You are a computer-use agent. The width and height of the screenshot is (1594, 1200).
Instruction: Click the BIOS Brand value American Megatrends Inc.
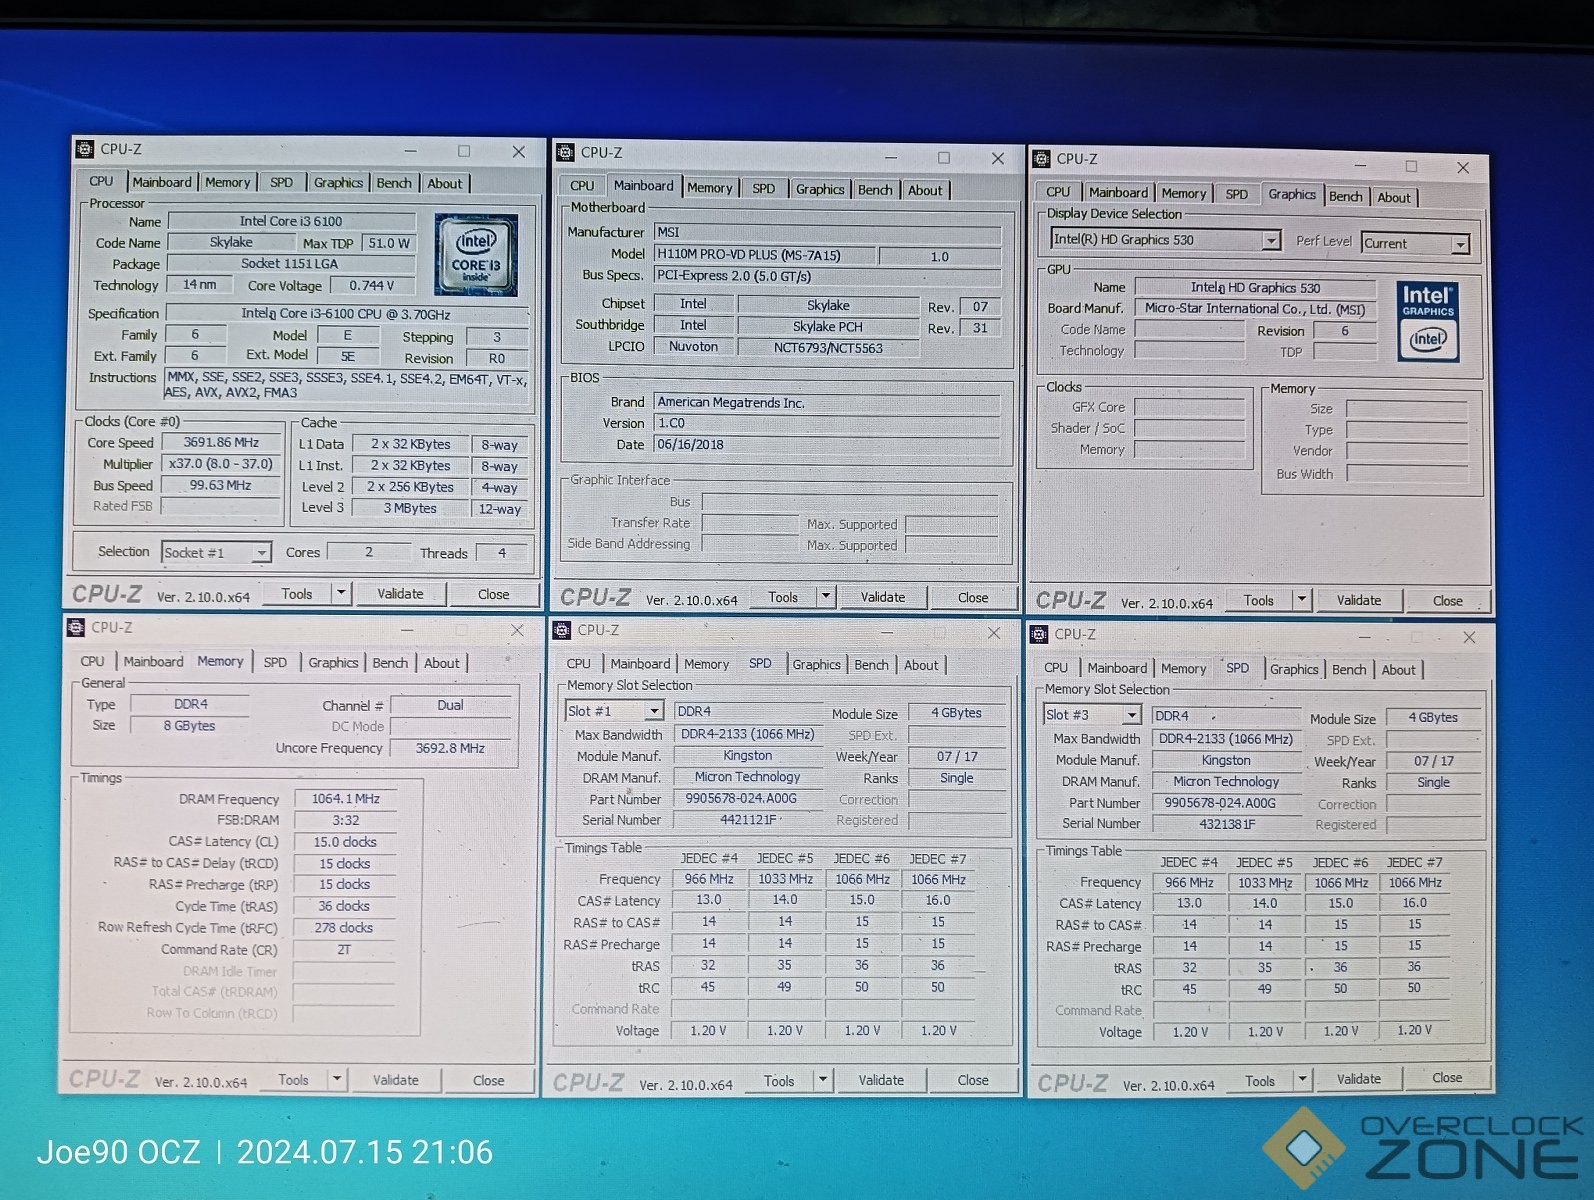coord(826,402)
